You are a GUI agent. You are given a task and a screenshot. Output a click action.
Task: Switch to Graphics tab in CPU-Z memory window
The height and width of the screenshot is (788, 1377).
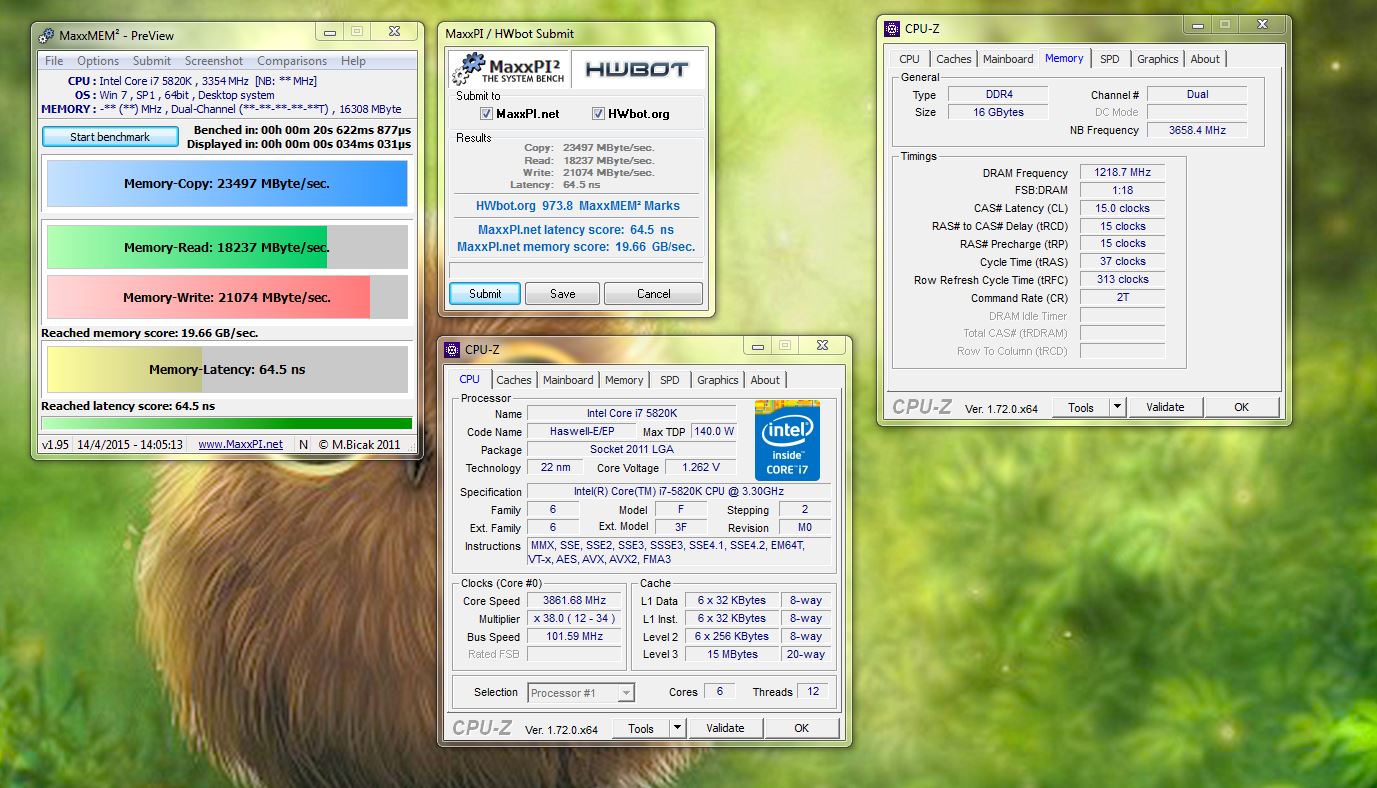(1158, 59)
